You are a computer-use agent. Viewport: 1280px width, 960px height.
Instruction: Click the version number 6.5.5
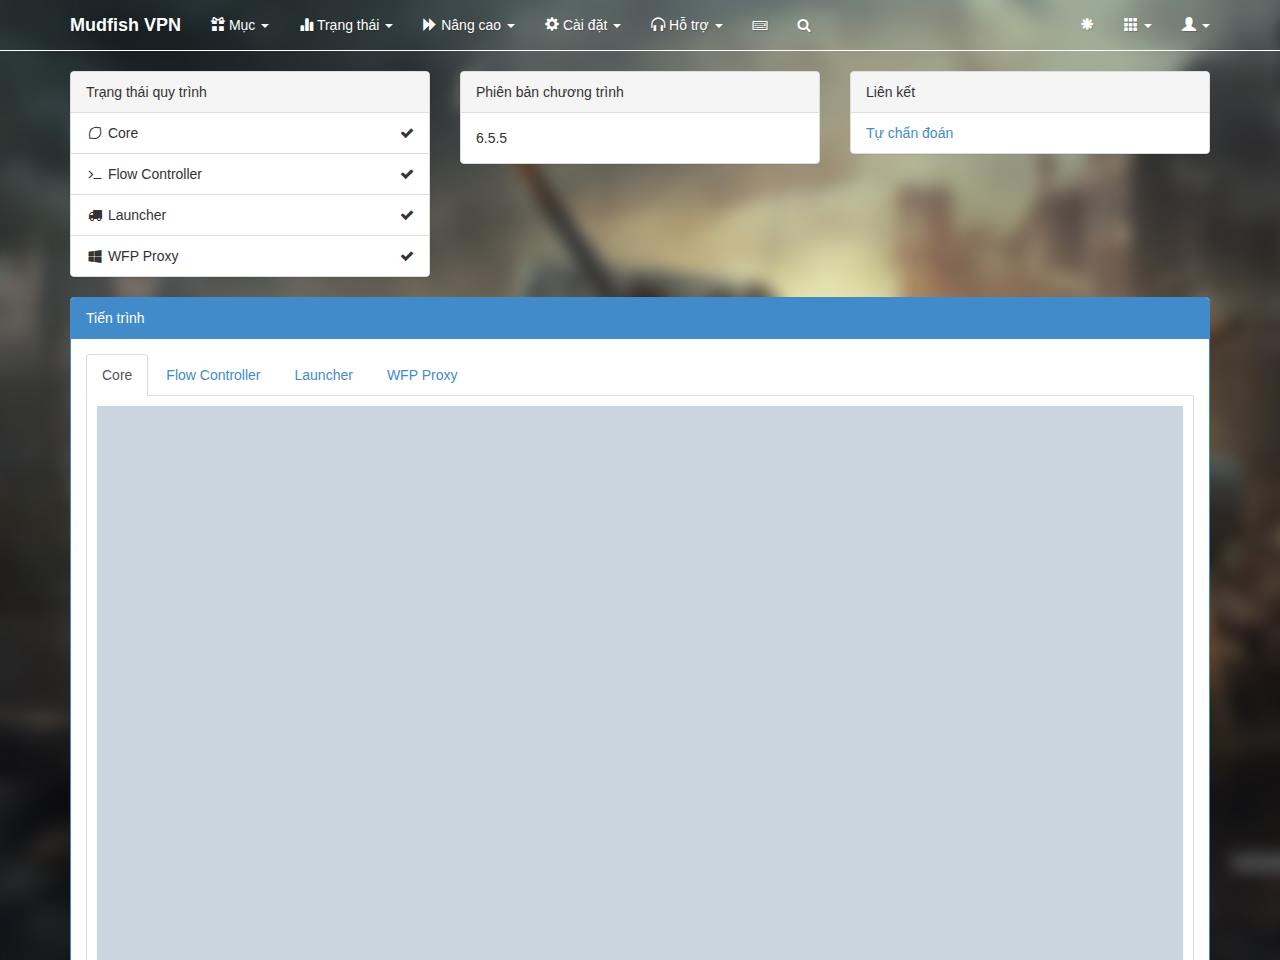(x=492, y=138)
